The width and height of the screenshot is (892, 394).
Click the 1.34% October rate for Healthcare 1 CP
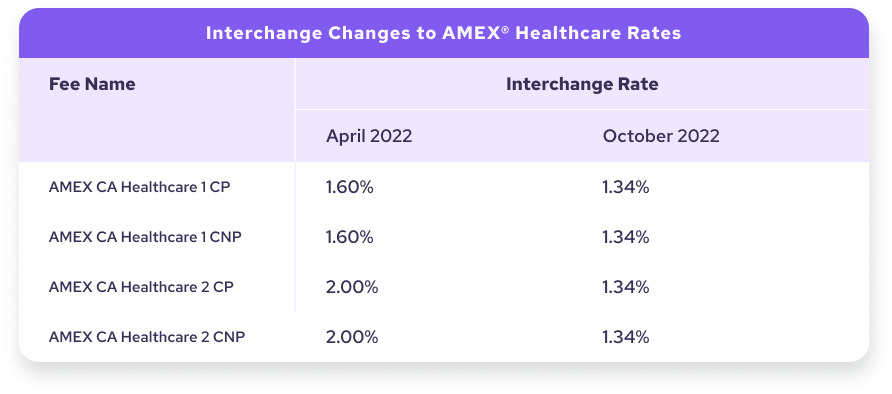pyautogui.click(x=626, y=187)
